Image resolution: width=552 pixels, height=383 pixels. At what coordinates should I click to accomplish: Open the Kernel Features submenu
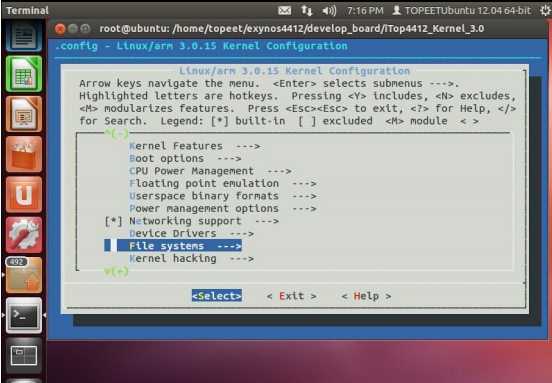click(195, 146)
